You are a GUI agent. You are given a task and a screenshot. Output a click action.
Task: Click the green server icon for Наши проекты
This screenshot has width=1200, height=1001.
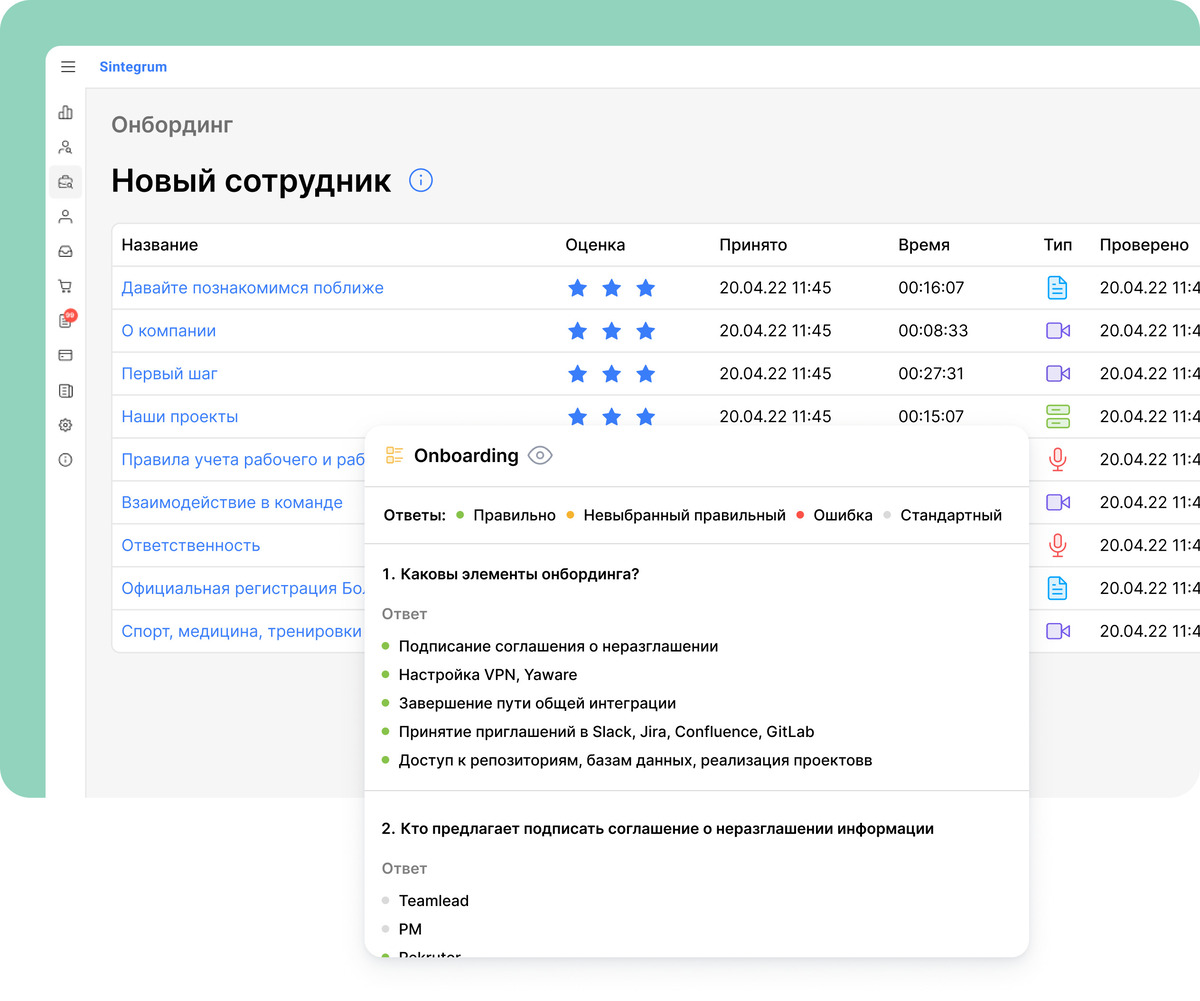point(1058,416)
